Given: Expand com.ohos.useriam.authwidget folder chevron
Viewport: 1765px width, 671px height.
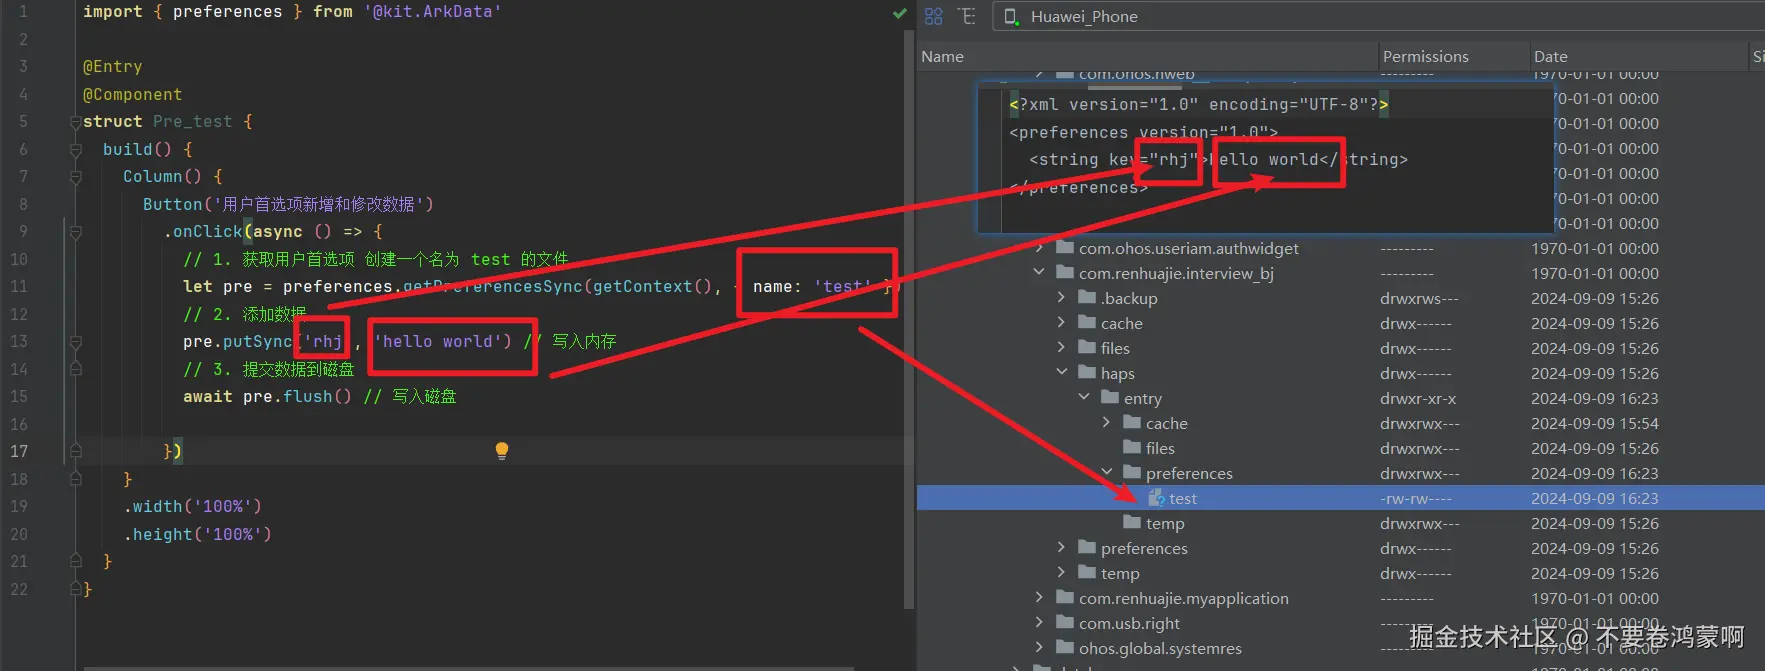Looking at the screenshot, I should tap(1039, 248).
